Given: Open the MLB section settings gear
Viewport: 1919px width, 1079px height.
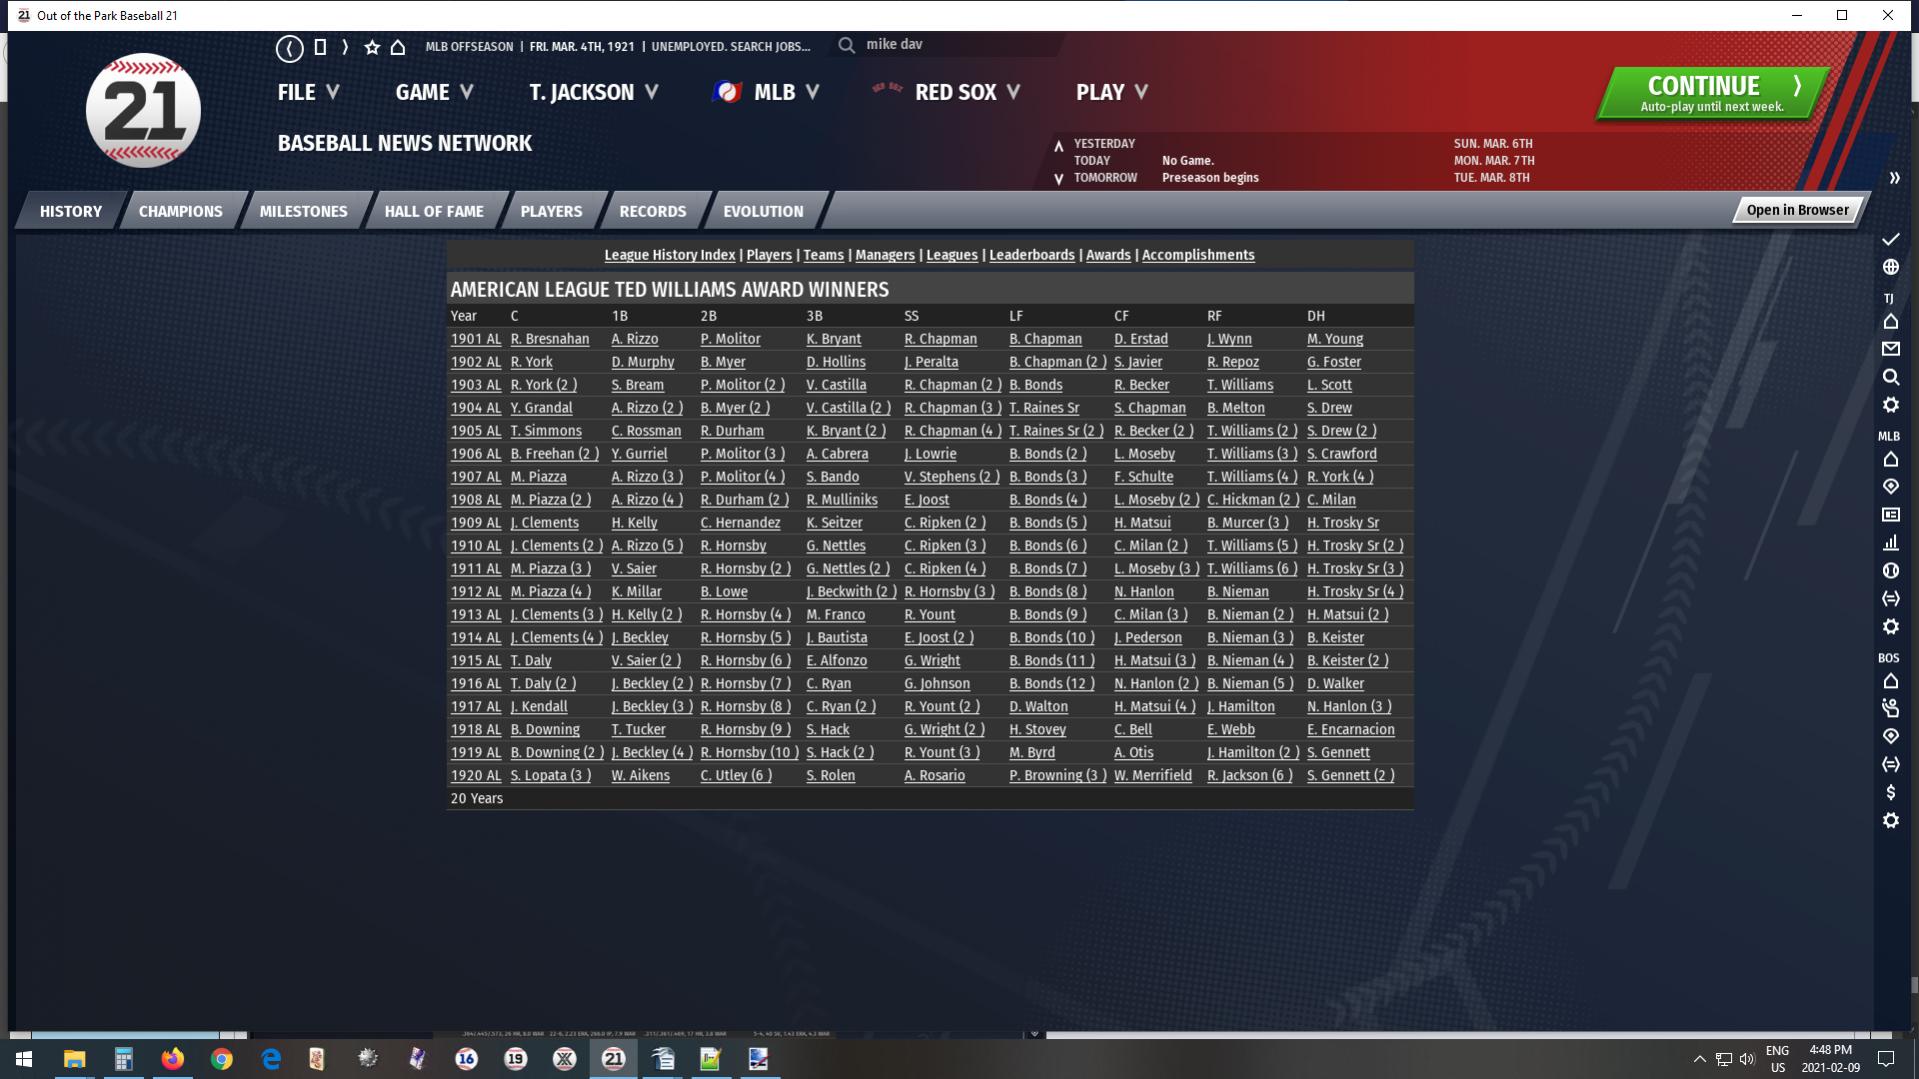Looking at the screenshot, I should click(x=1890, y=627).
